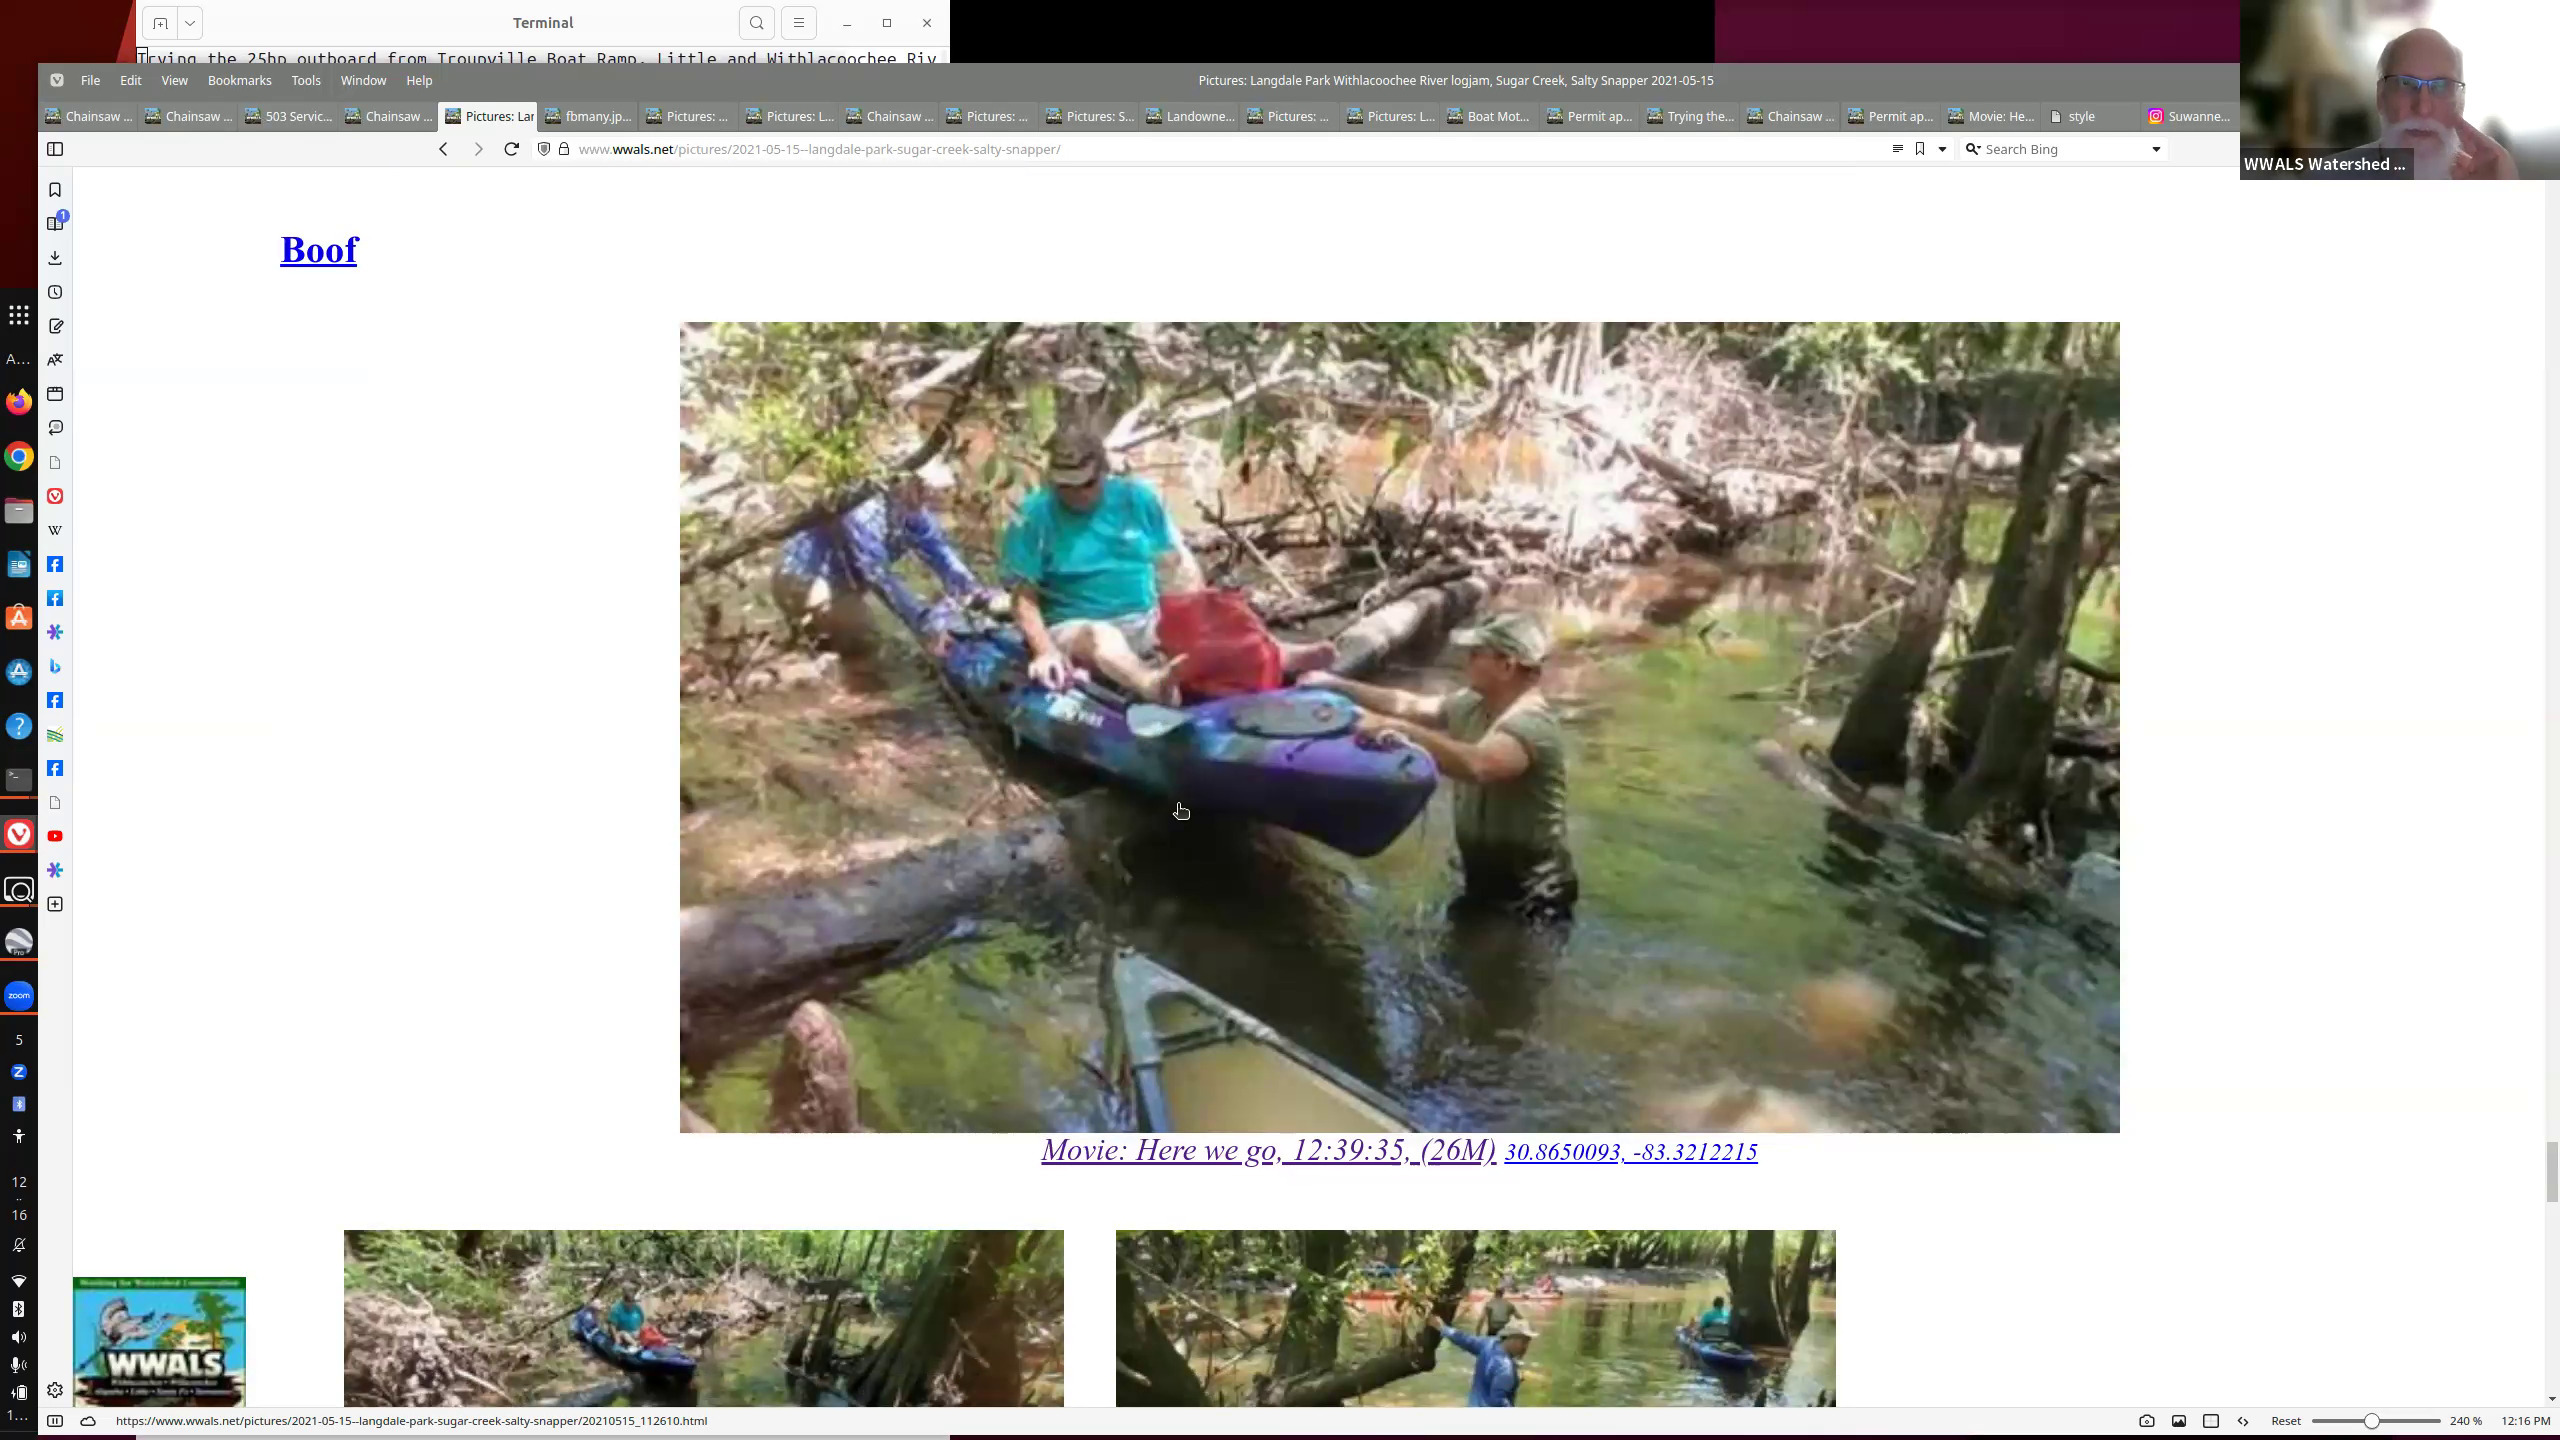
Task: Open the left bottom kayak thumbnail
Action: tap(703, 1318)
